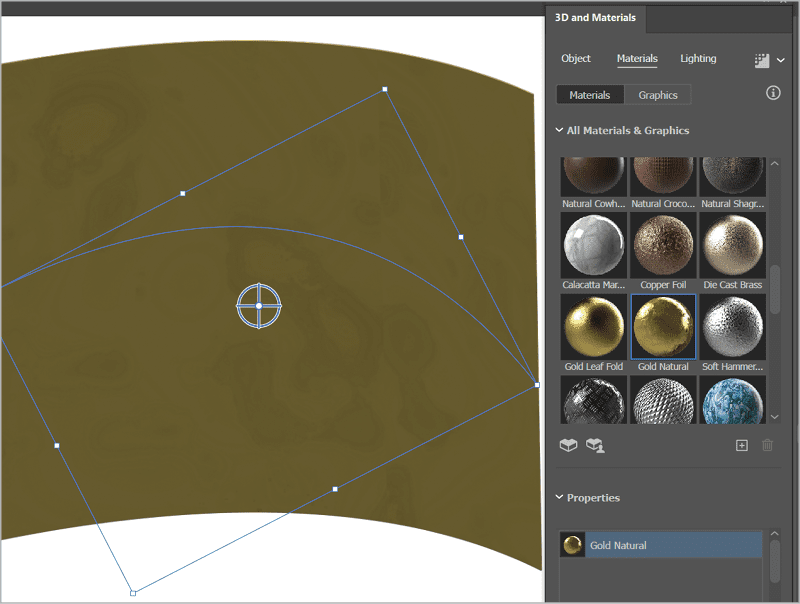
Task: Click the info icon in Materials panel
Action: tap(773, 93)
